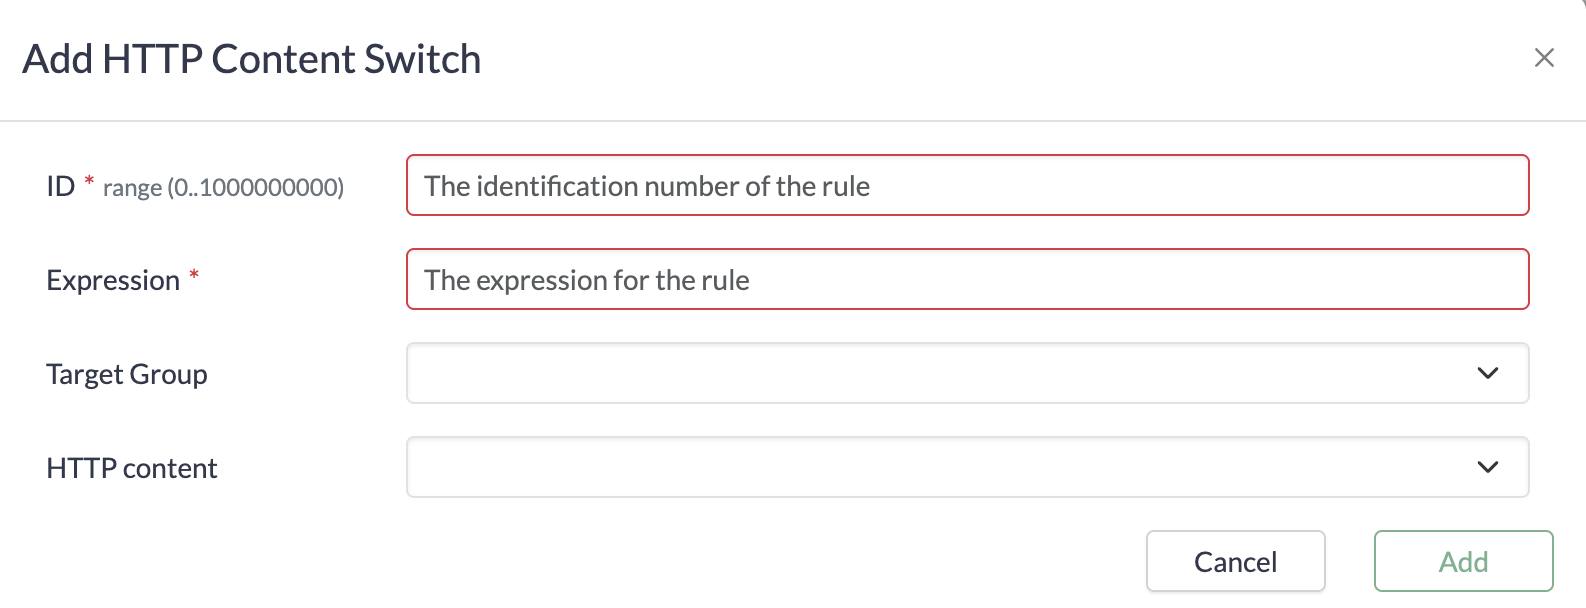Click the red asterisk beside ID
The height and width of the screenshot is (608, 1586).
89,181
